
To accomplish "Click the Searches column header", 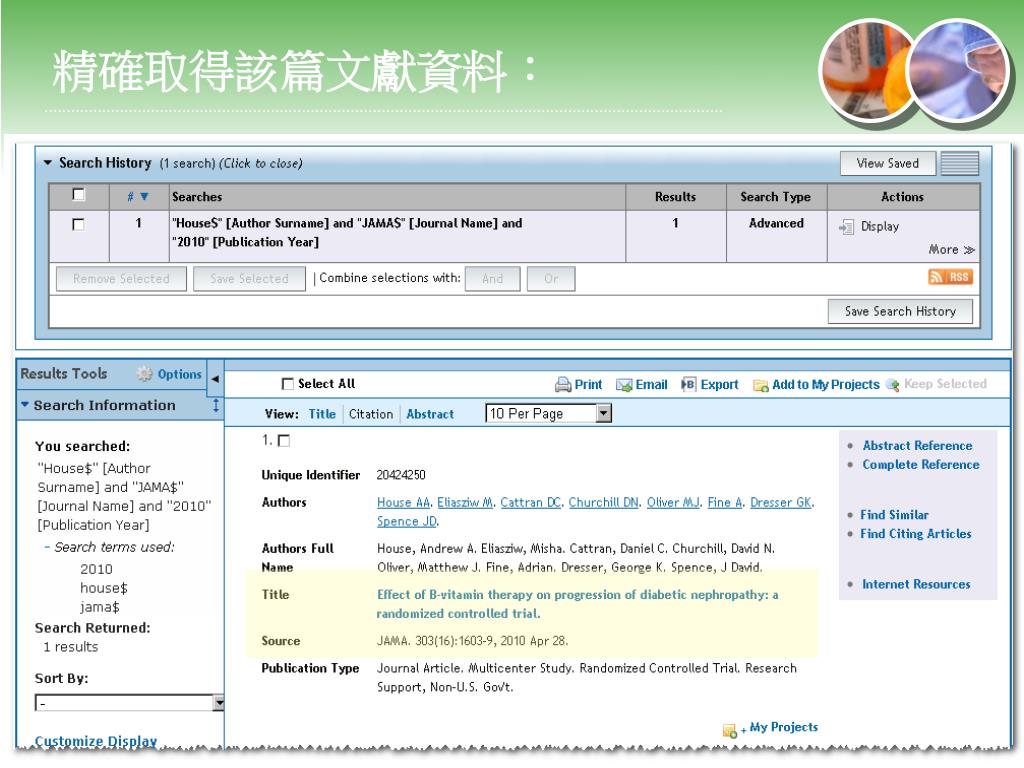I will pyautogui.click(x=197, y=197).
